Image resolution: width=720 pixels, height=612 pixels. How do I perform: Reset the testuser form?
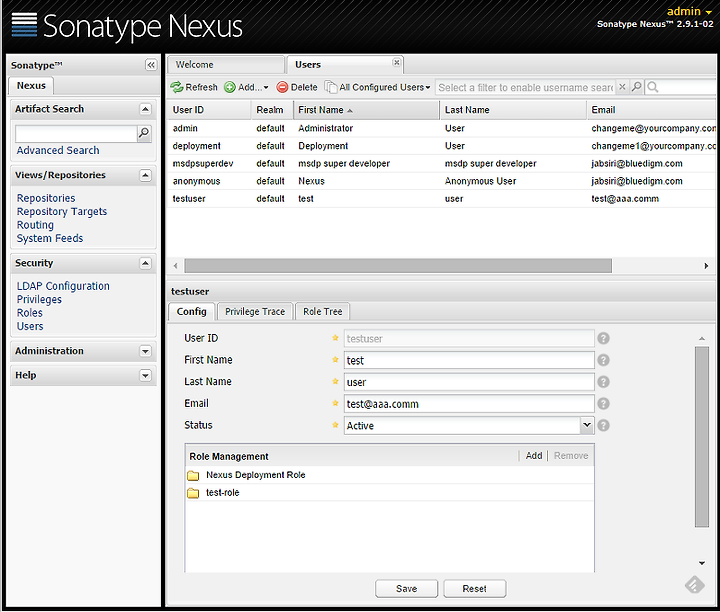coord(474,589)
